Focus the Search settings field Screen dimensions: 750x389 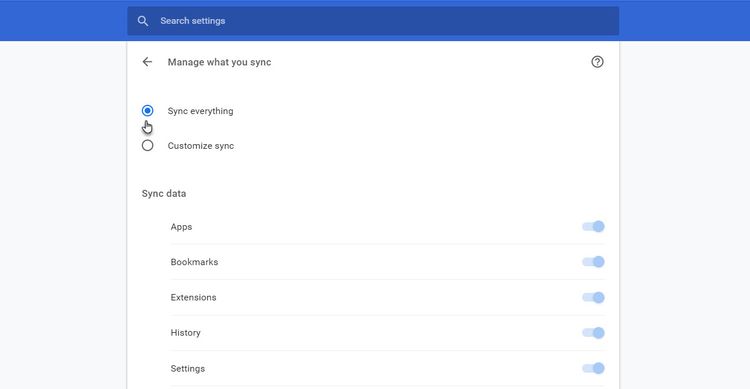pyautogui.click(x=373, y=21)
